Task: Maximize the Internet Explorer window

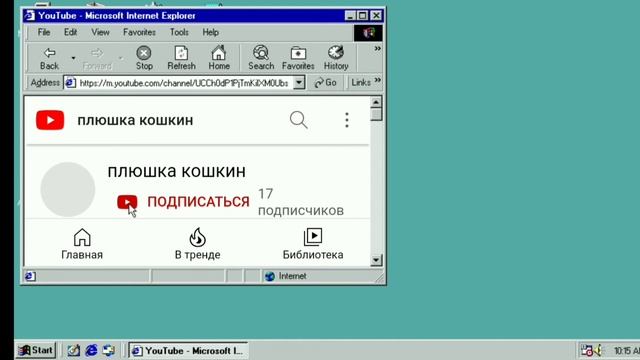Action: 362,16
